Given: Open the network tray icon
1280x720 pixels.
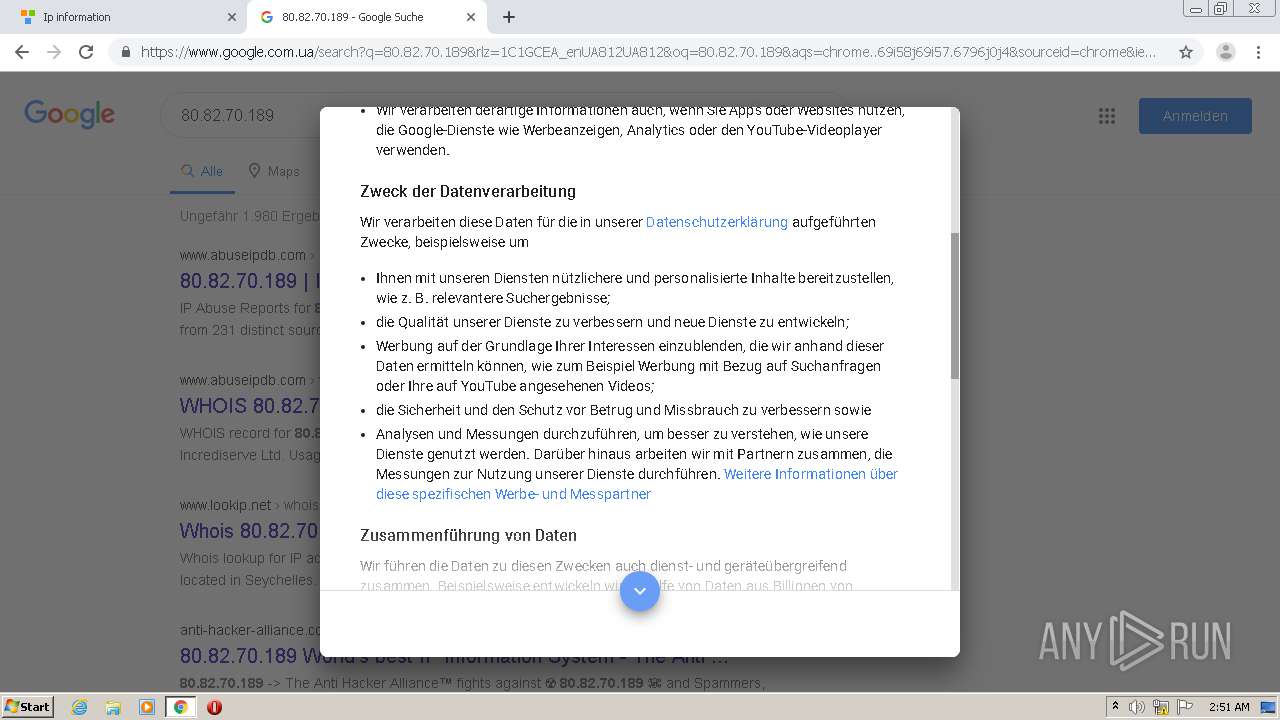Looking at the screenshot, I should click(x=1160, y=707).
